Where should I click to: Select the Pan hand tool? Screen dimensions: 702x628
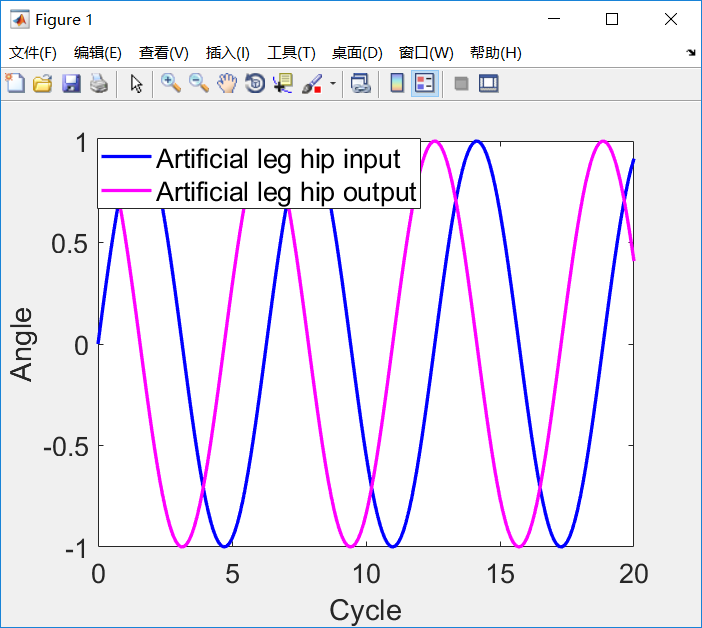[x=227, y=83]
